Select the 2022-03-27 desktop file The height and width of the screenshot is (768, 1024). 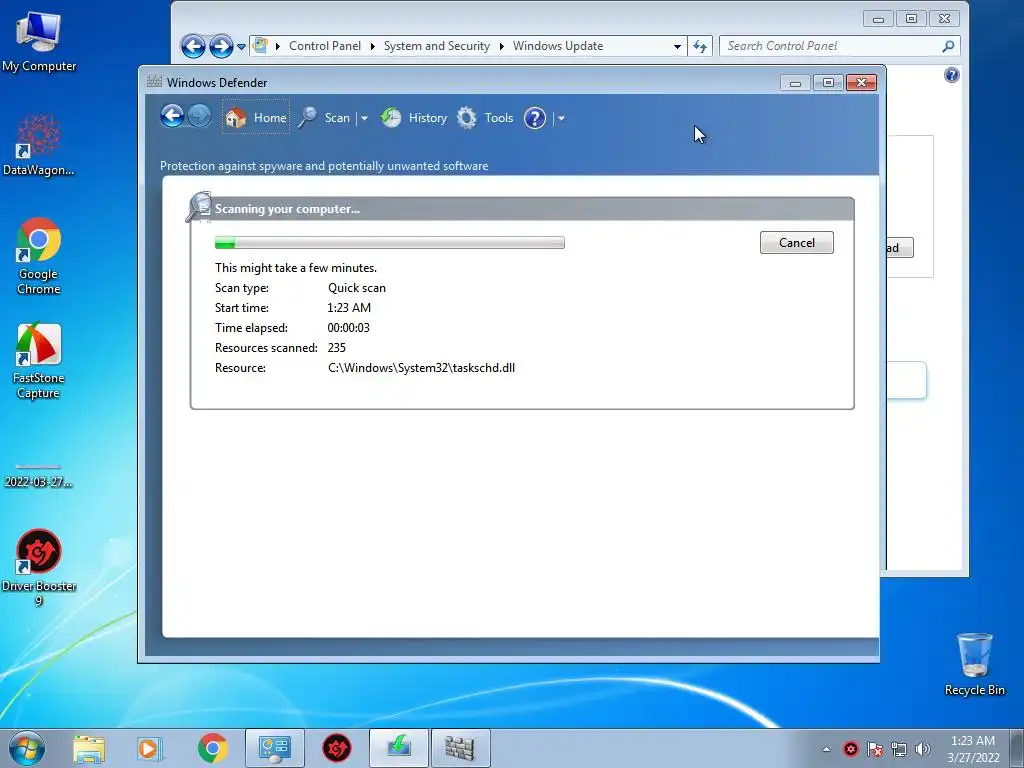(38, 475)
